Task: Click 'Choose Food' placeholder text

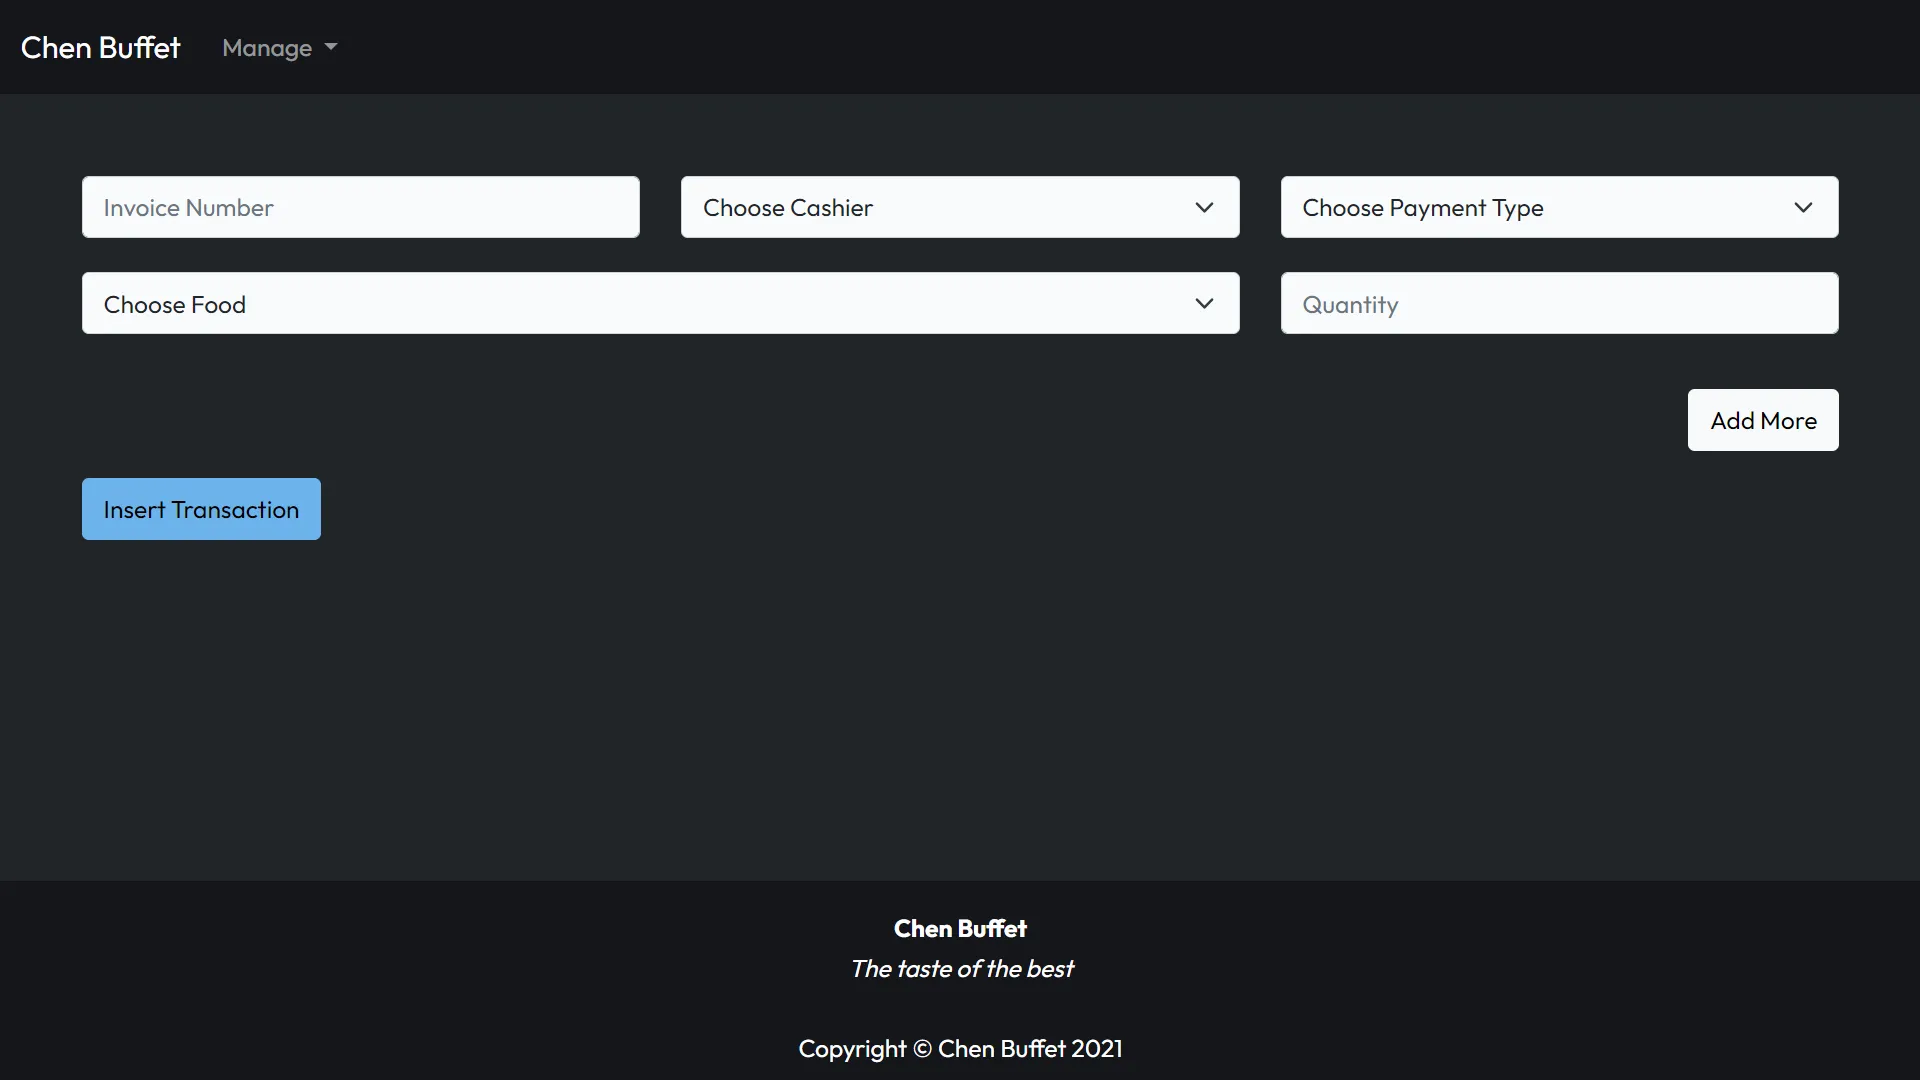Action: point(174,304)
